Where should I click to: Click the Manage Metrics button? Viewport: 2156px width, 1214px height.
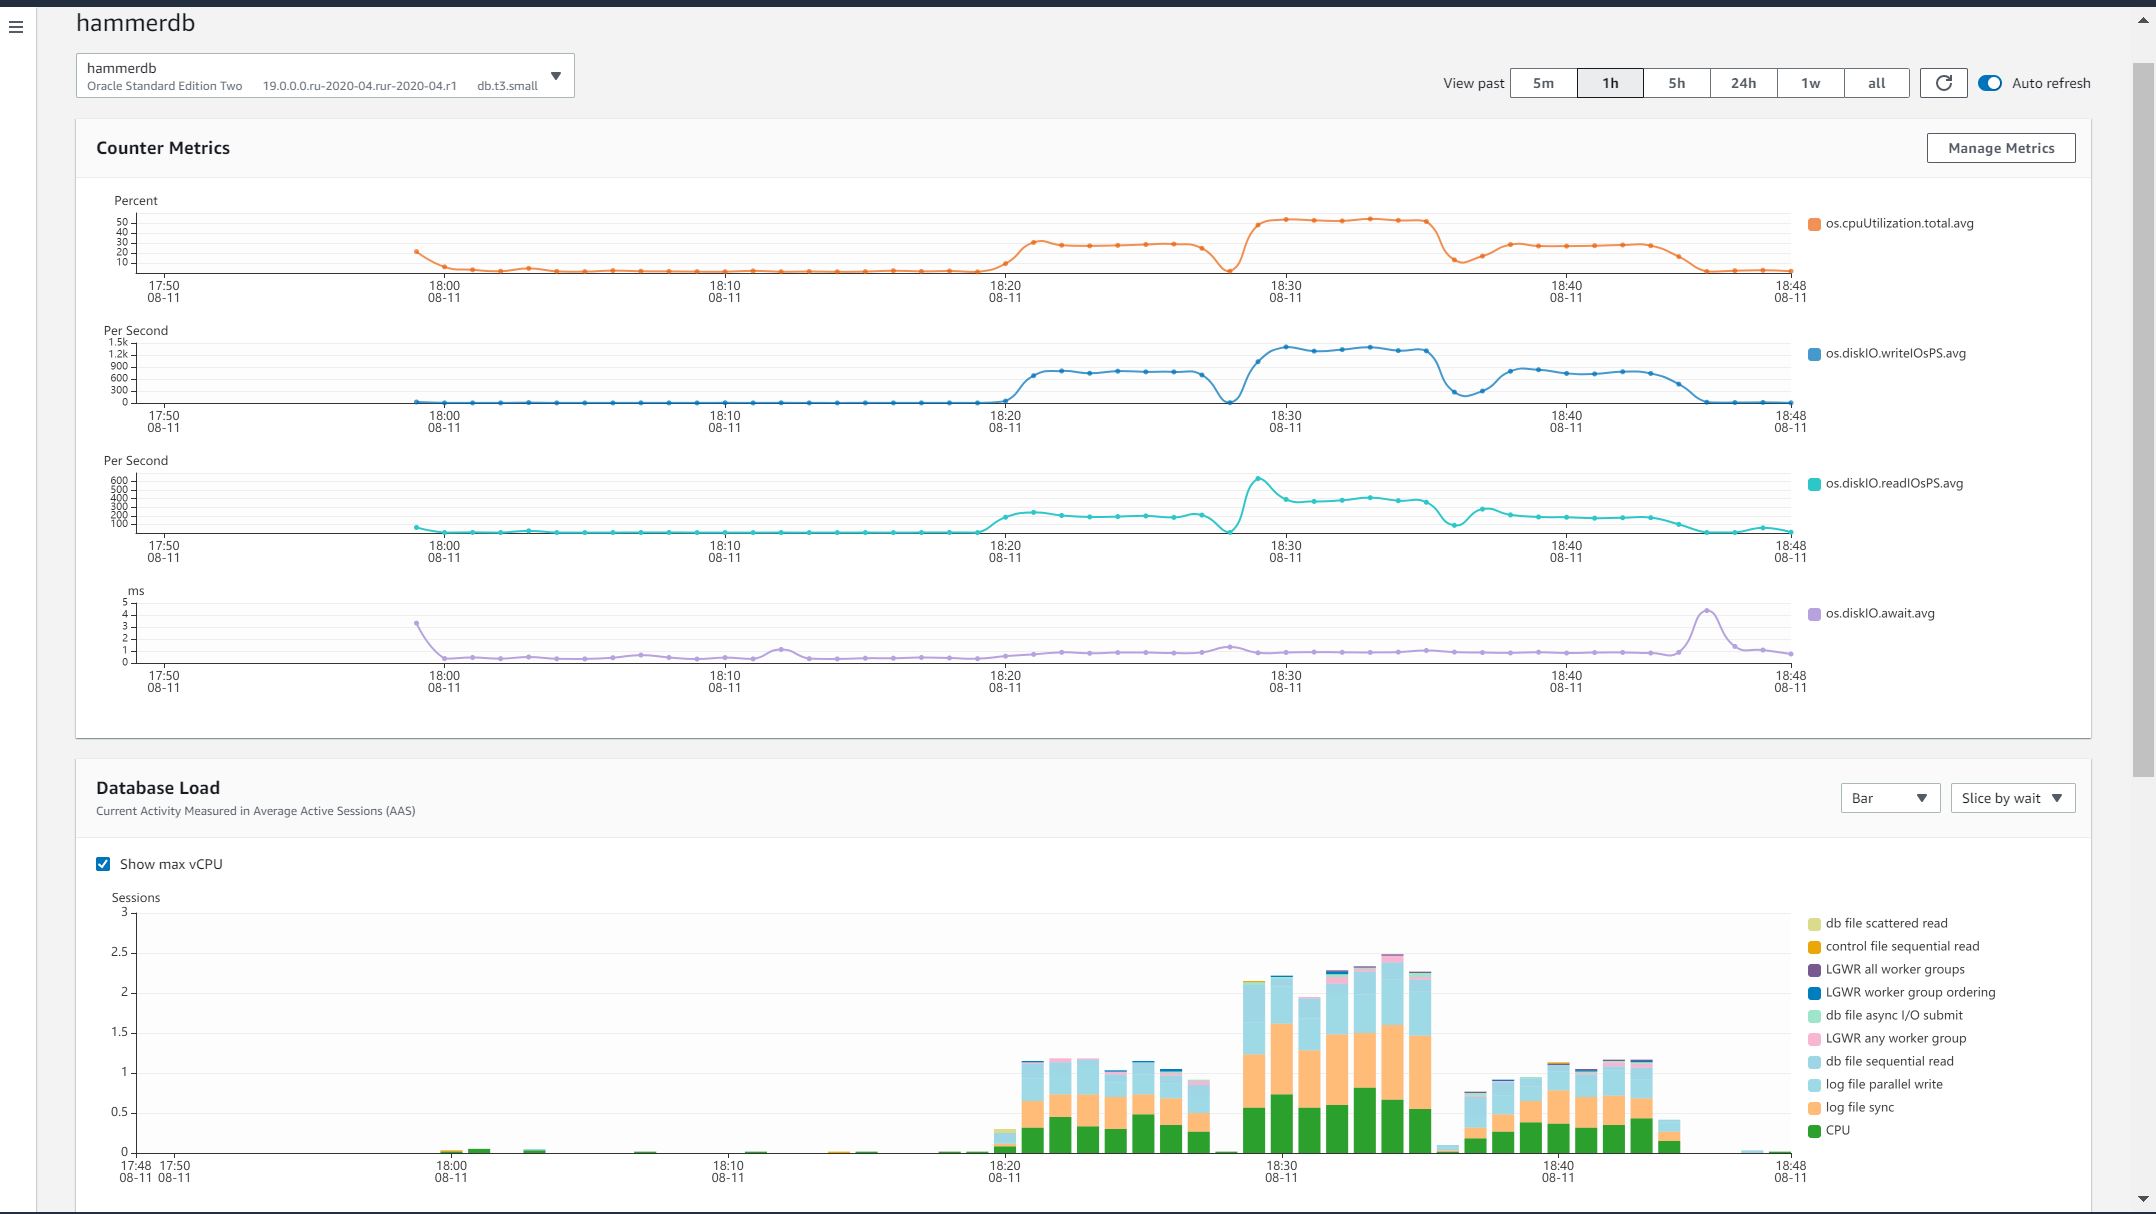point(2000,148)
